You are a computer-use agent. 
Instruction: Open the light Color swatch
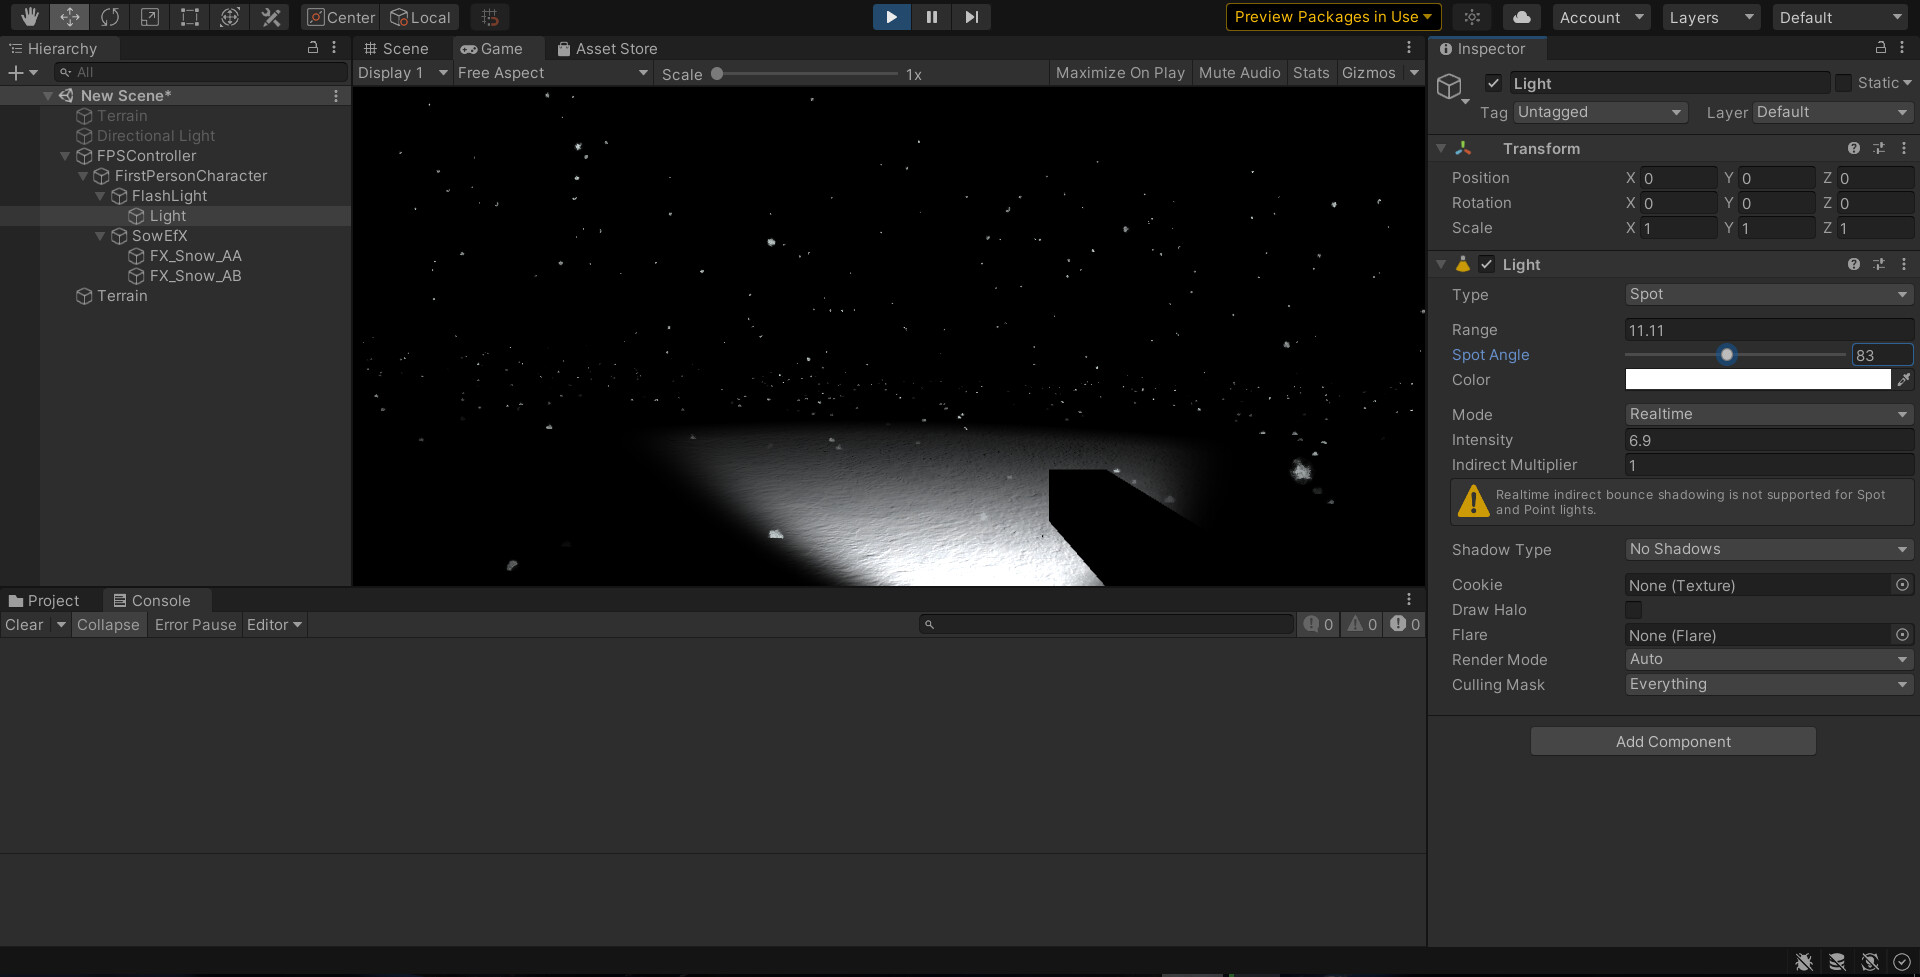tap(1758, 379)
